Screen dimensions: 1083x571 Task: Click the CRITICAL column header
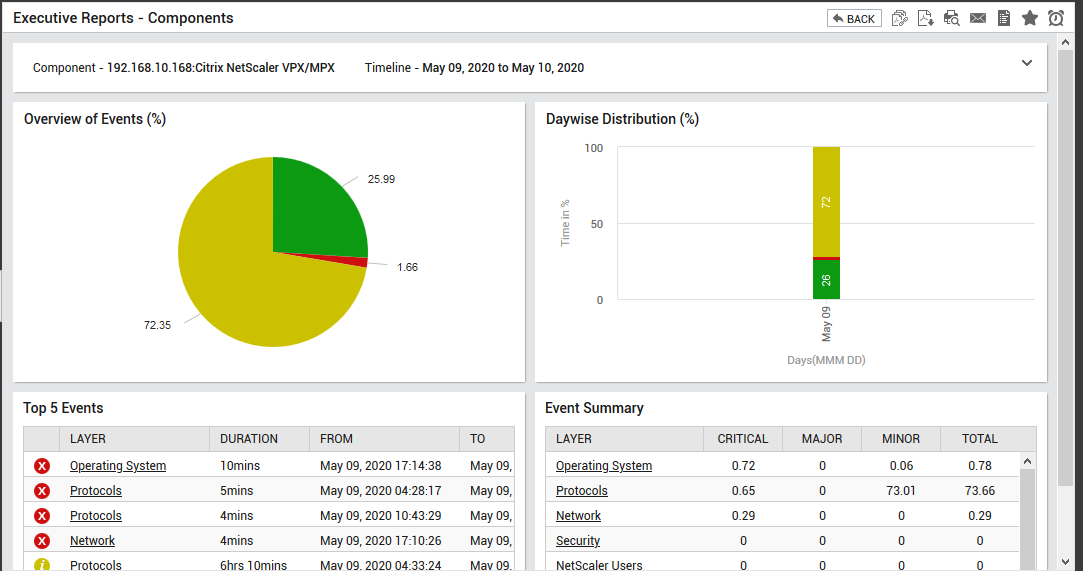[x=742, y=438]
